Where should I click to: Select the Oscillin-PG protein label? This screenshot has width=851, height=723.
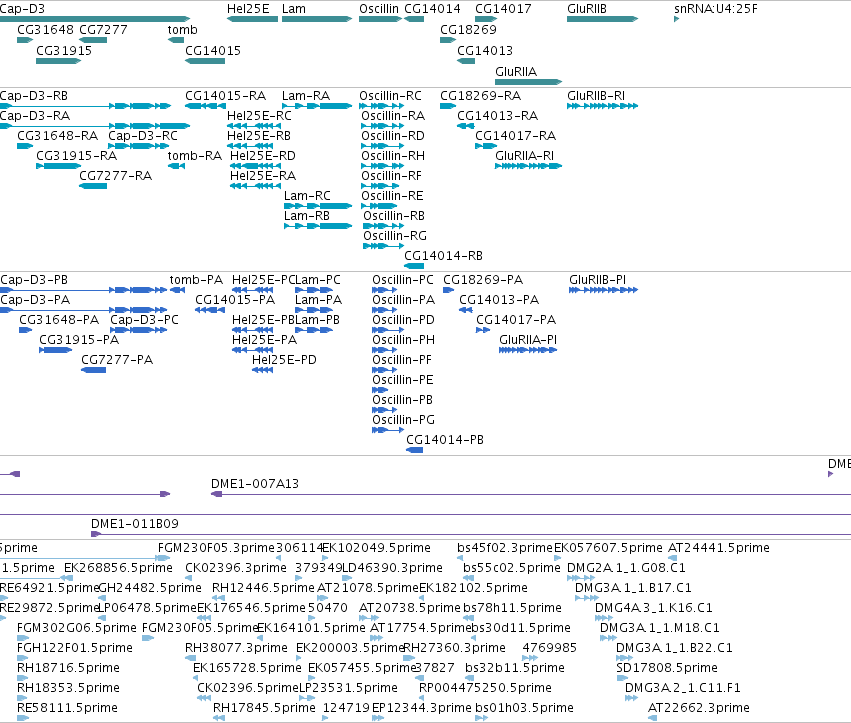coord(403,420)
